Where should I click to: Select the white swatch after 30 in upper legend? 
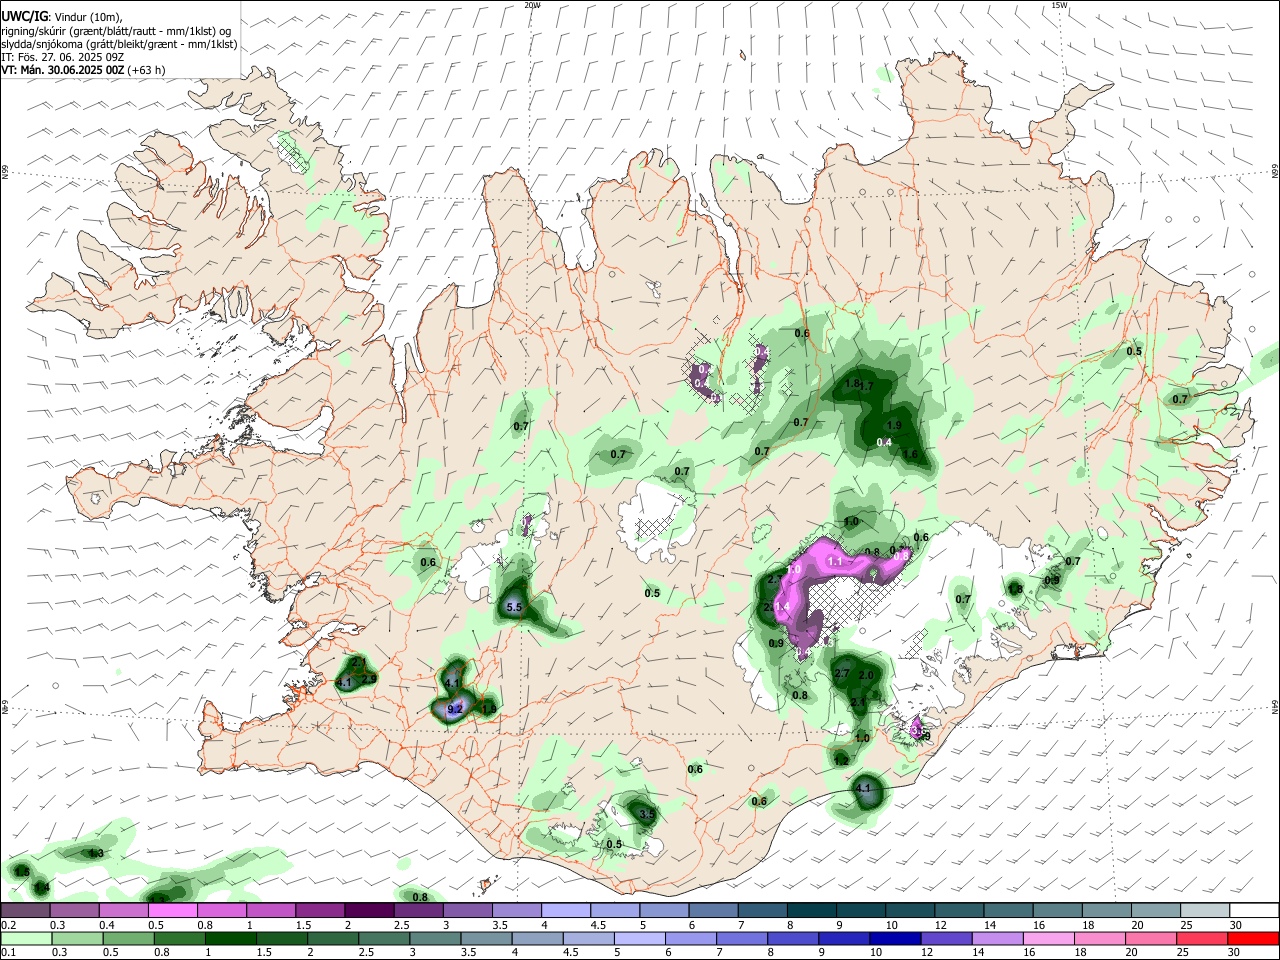[1255, 910]
